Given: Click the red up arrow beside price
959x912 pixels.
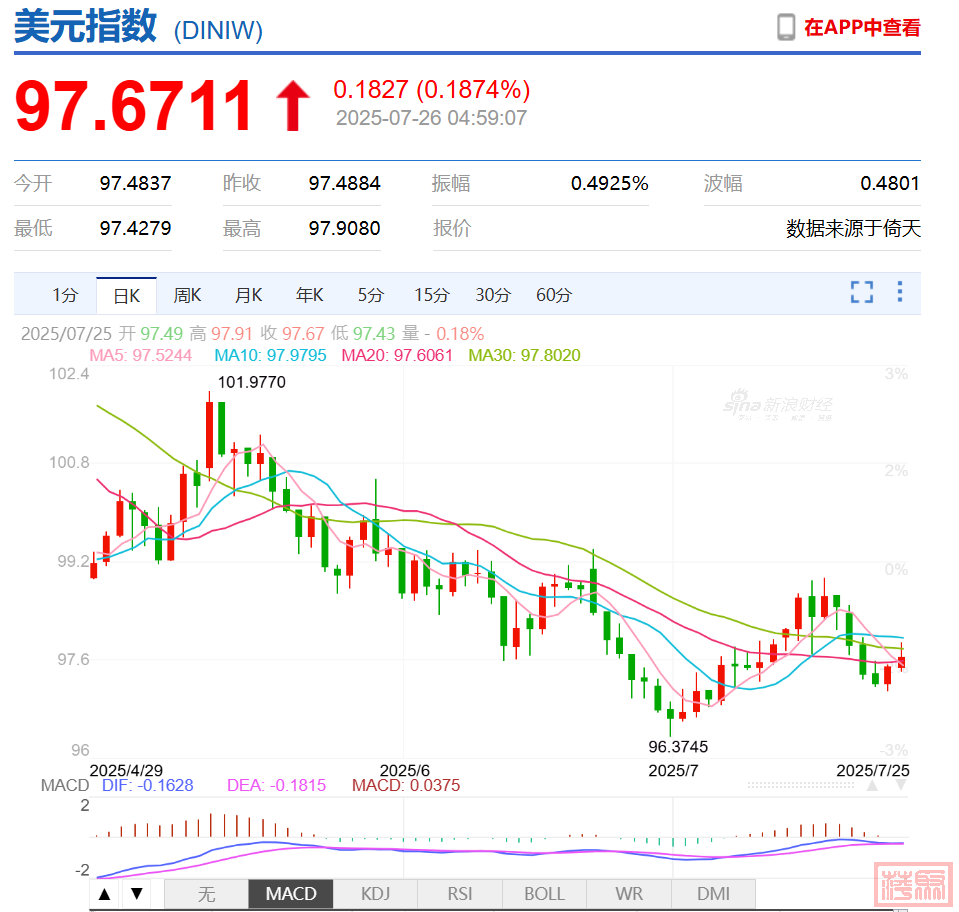Looking at the screenshot, I should (293, 106).
